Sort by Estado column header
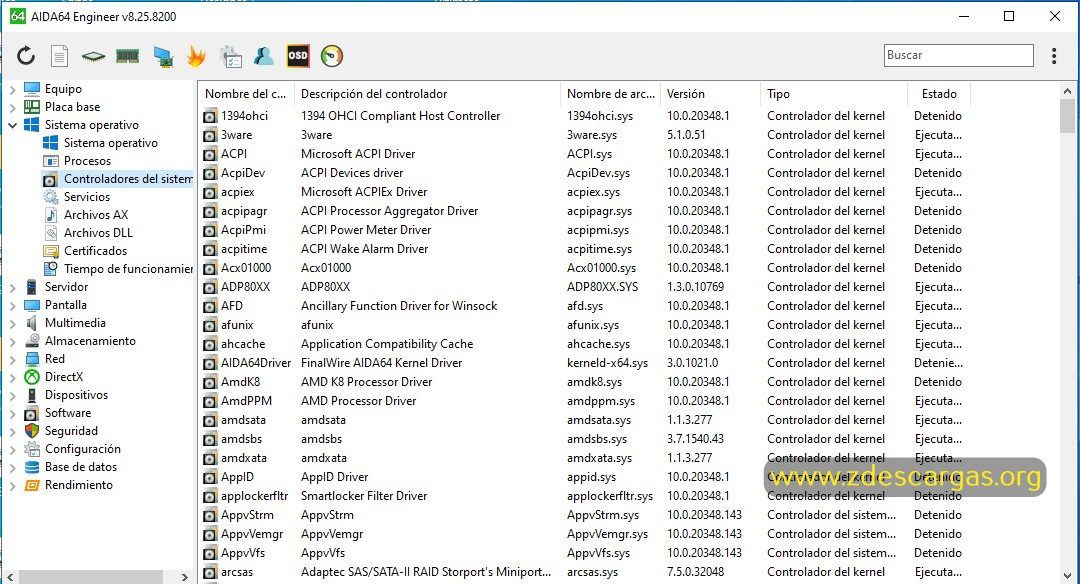1080x584 pixels. point(939,94)
